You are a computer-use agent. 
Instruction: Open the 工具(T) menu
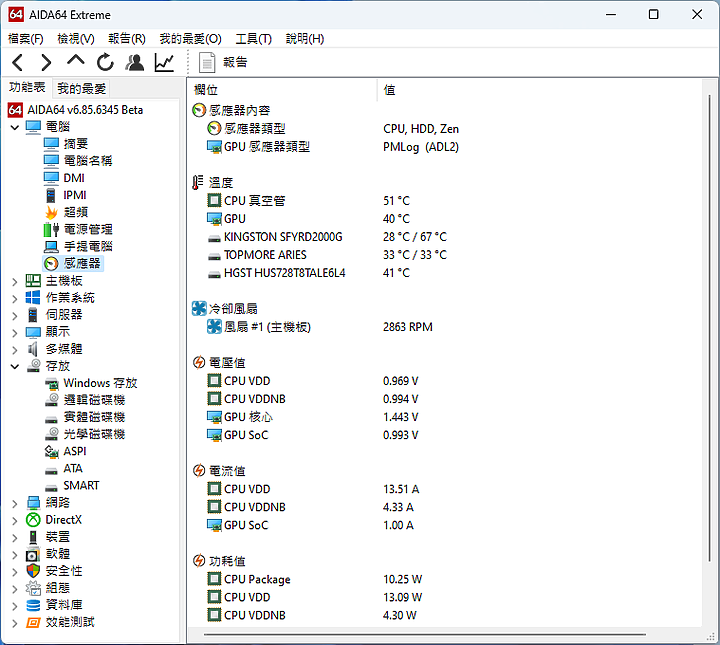click(253, 39)
